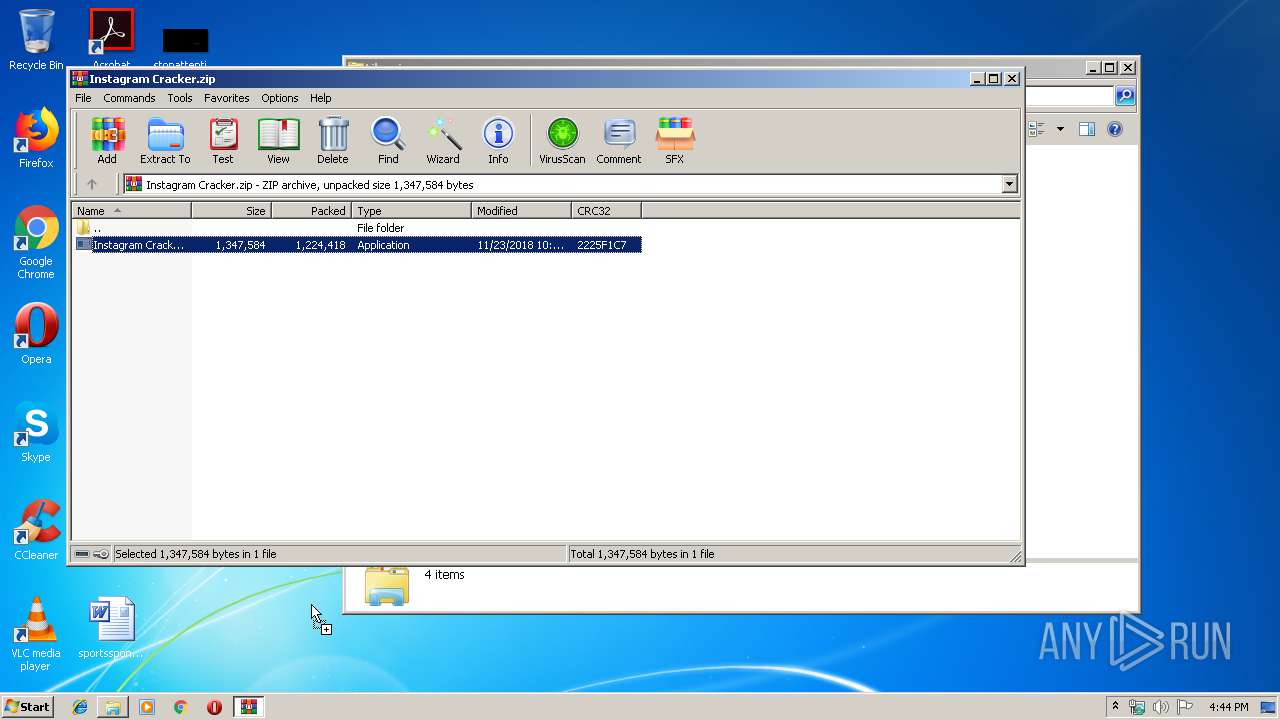Sort by the Modified column header

click(522, 211)
